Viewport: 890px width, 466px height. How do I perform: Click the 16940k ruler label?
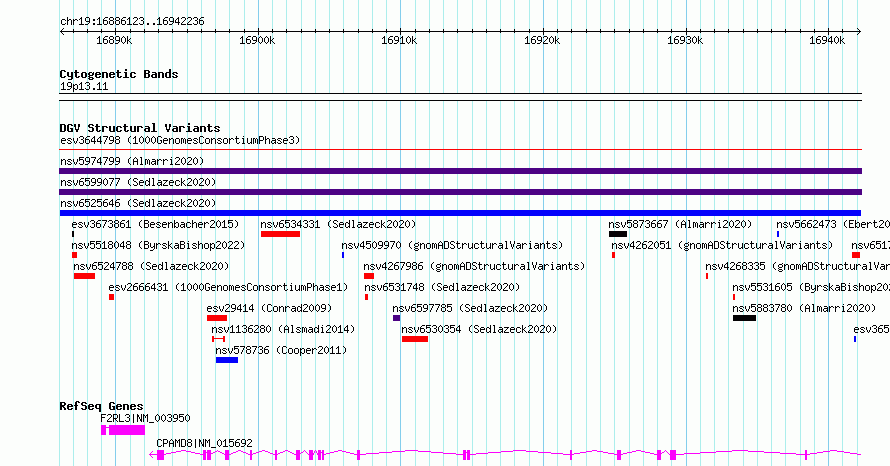[x=827, y=40]
